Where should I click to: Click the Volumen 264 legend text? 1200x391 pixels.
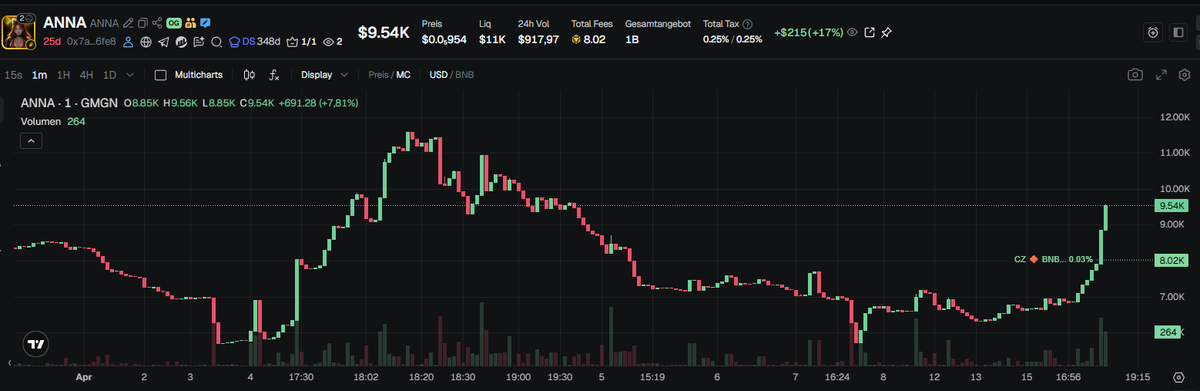[x=53, y=121]
